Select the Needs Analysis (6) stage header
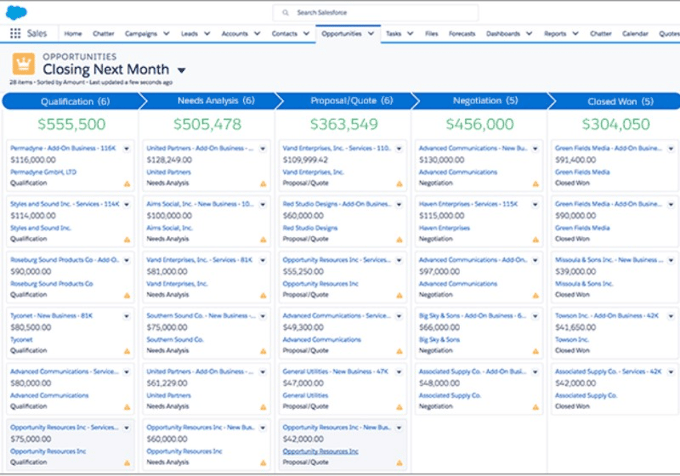 [x=213, y=101]
